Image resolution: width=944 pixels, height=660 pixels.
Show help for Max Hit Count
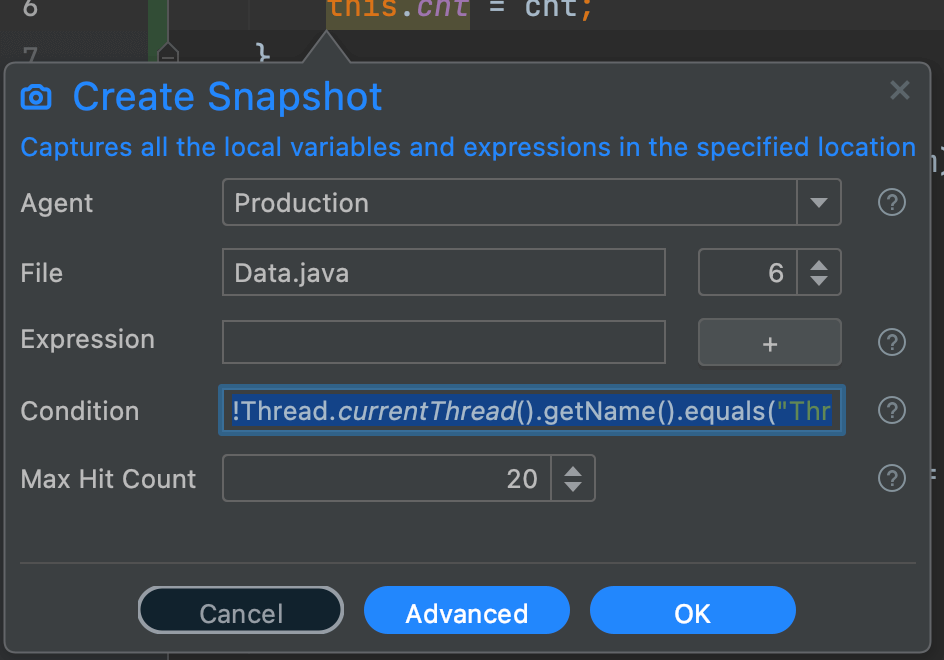tap(891, 479)
